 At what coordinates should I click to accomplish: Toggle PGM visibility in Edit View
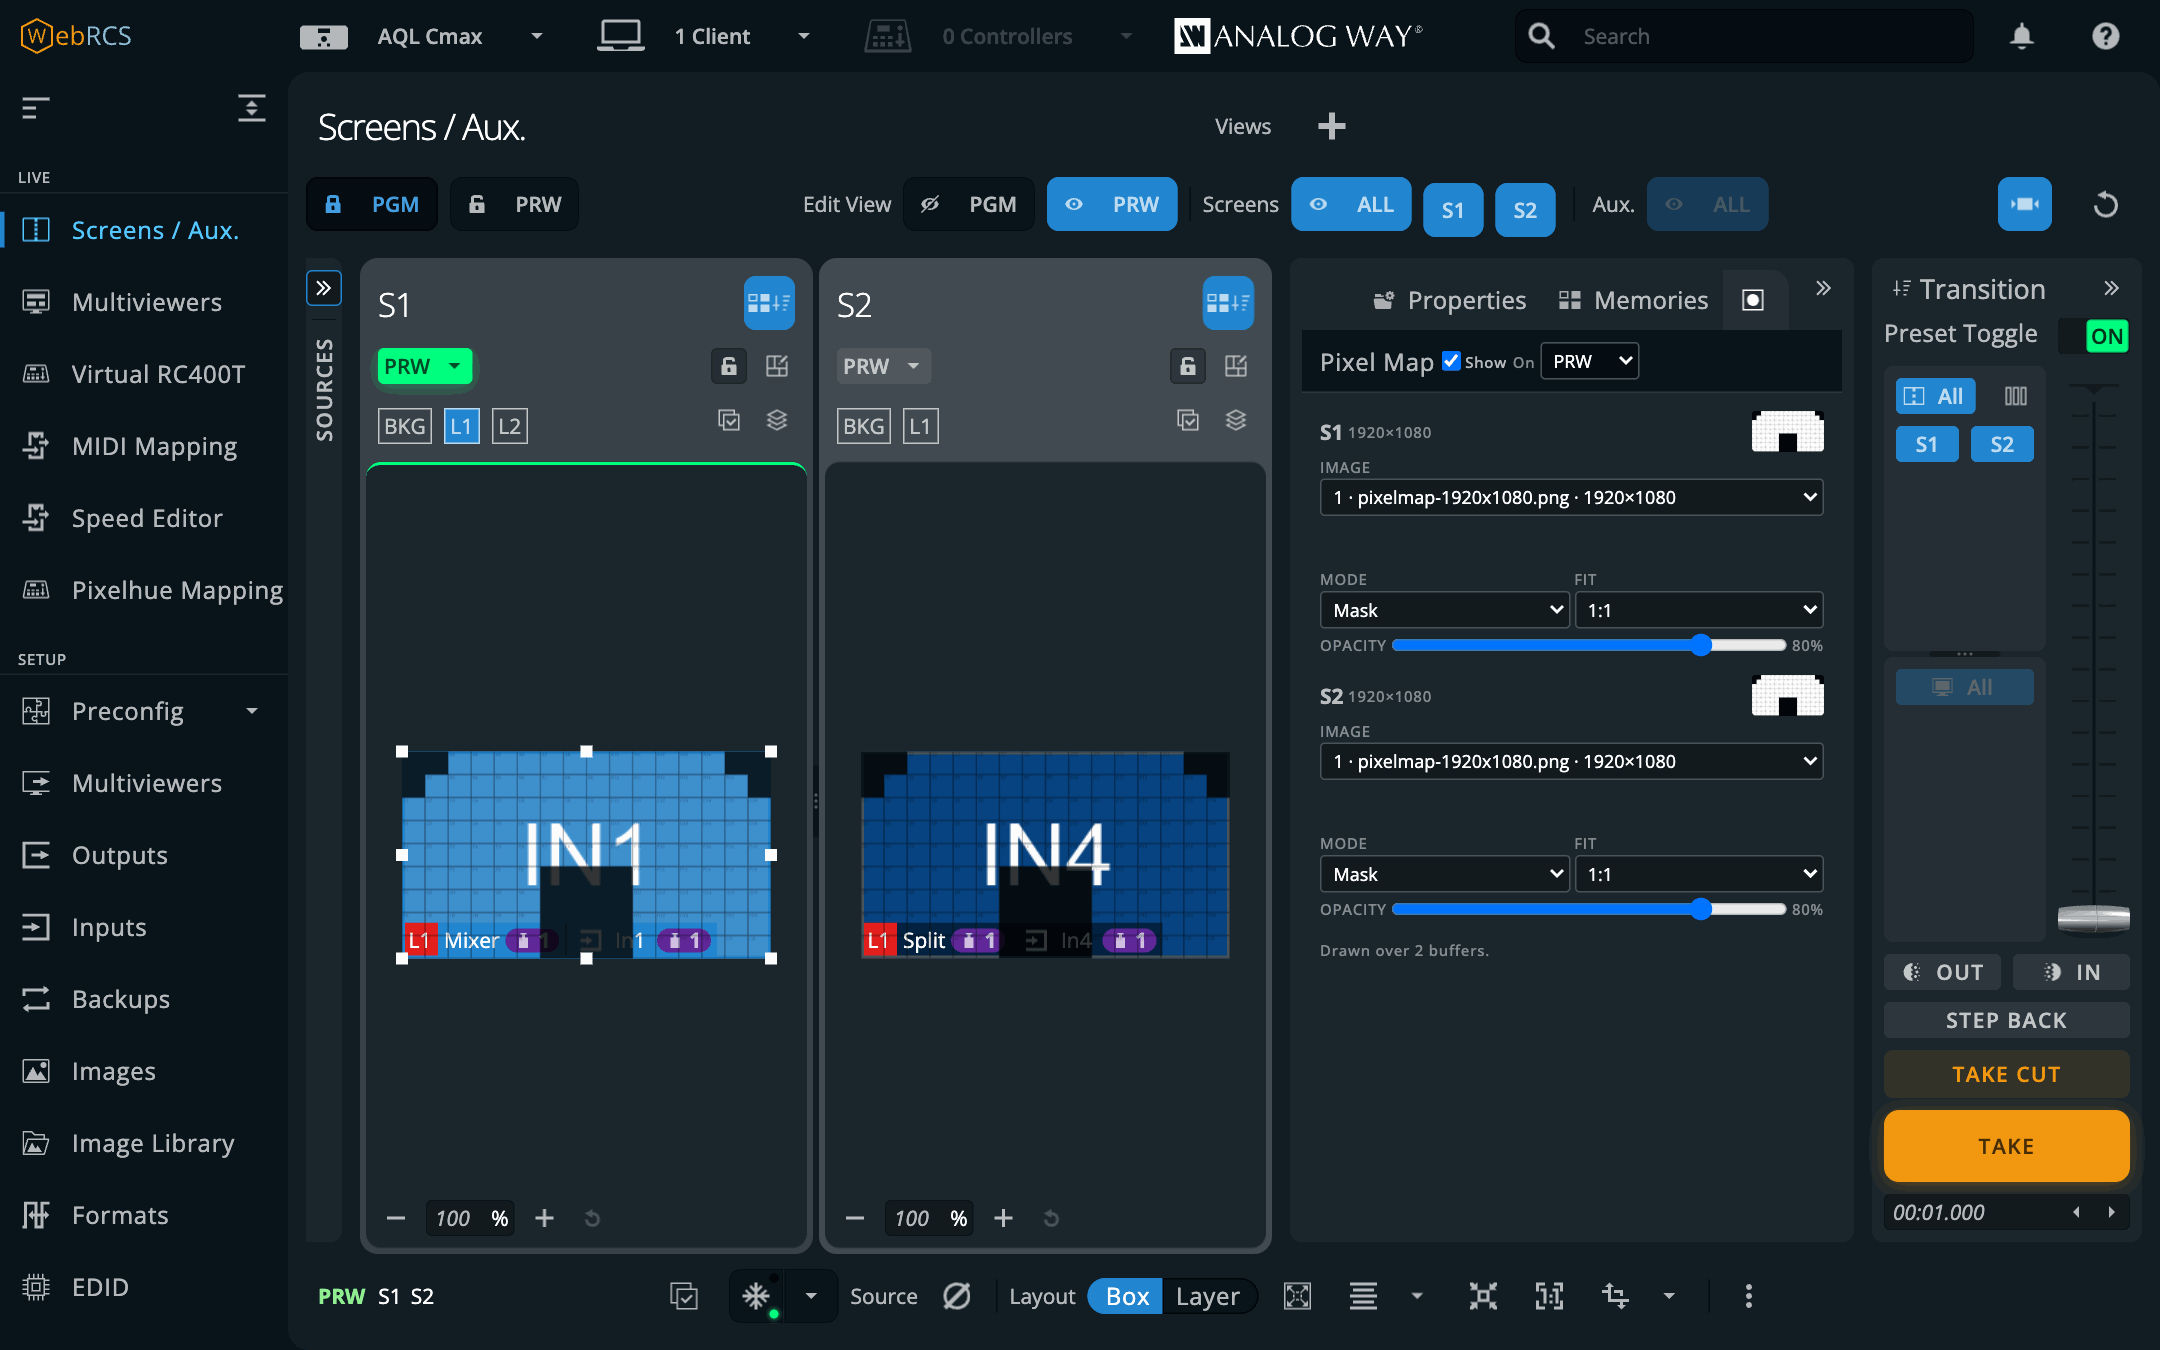pyautogui.click(x=969, y=204)
